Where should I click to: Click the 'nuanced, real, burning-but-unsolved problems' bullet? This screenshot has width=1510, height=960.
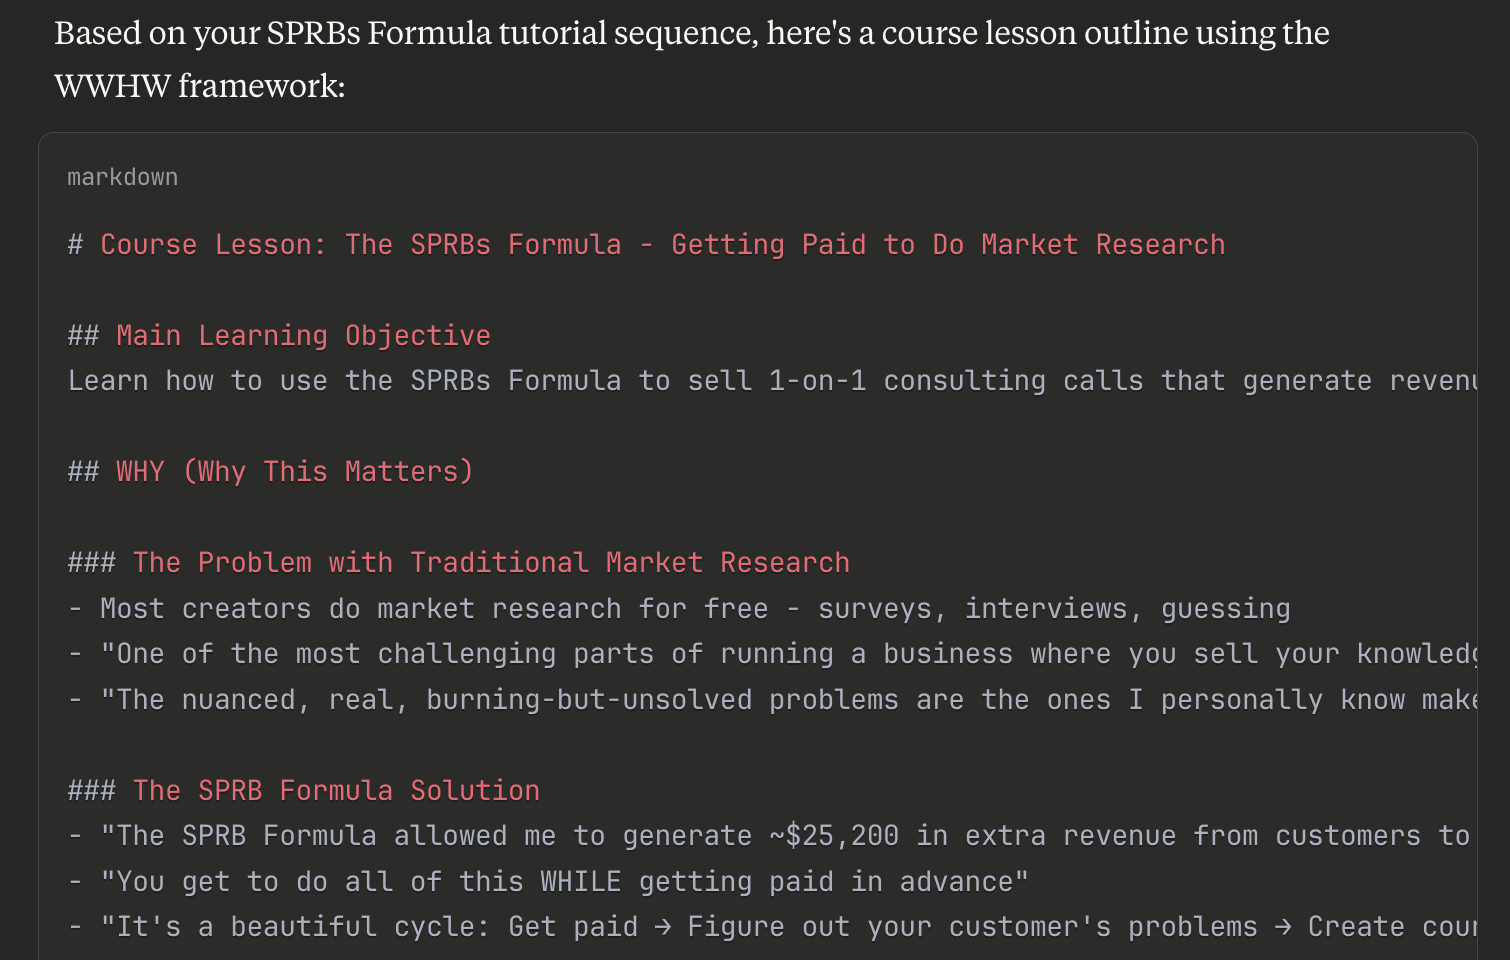(x=772, y=700)
